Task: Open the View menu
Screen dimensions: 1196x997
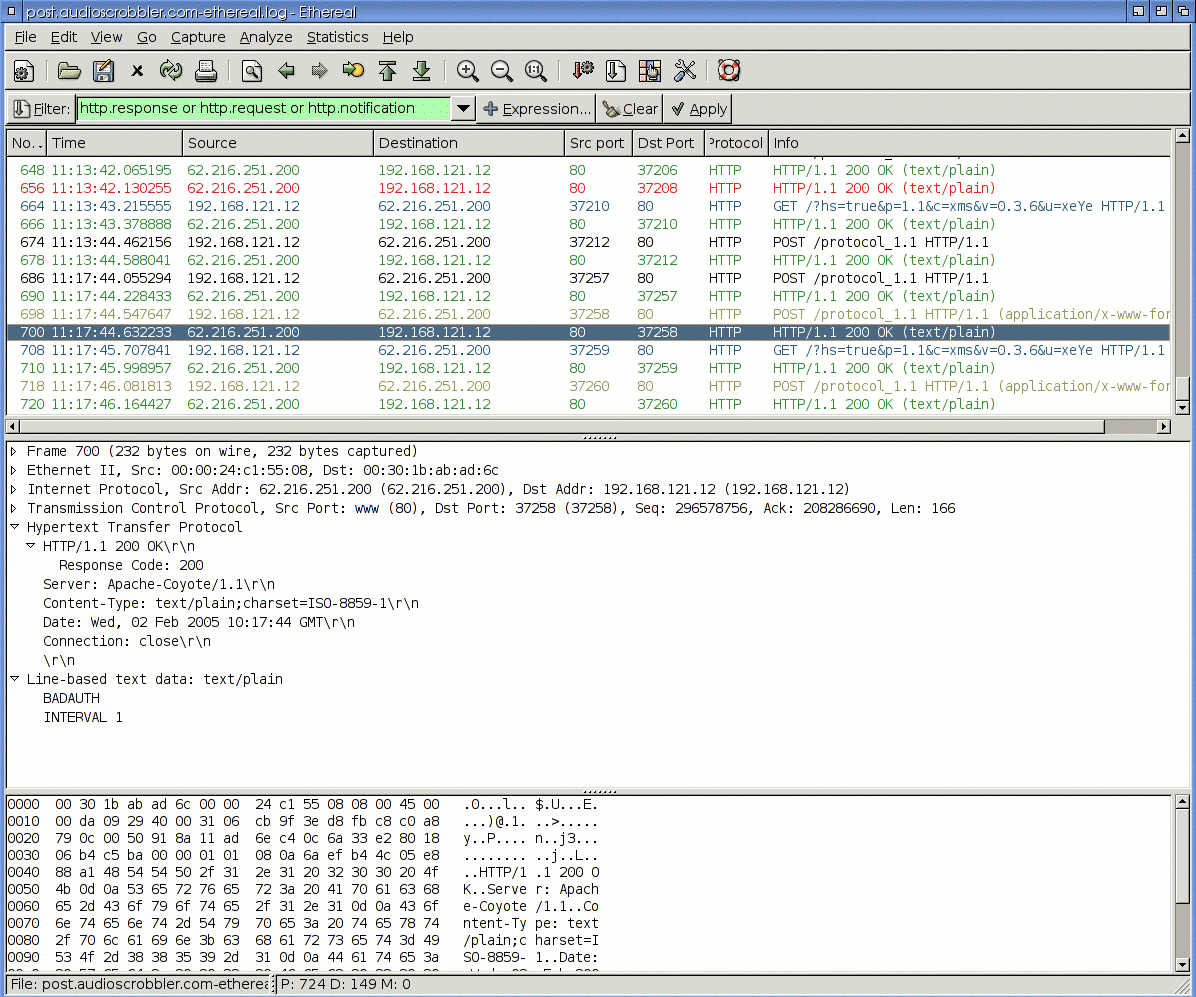Action: point(106,37)
